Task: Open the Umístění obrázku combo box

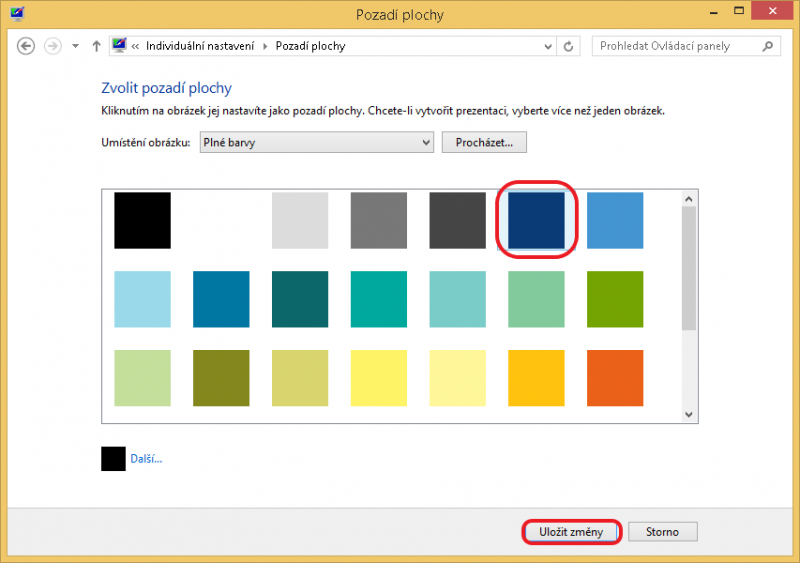Action: click(x=316, y=142)
